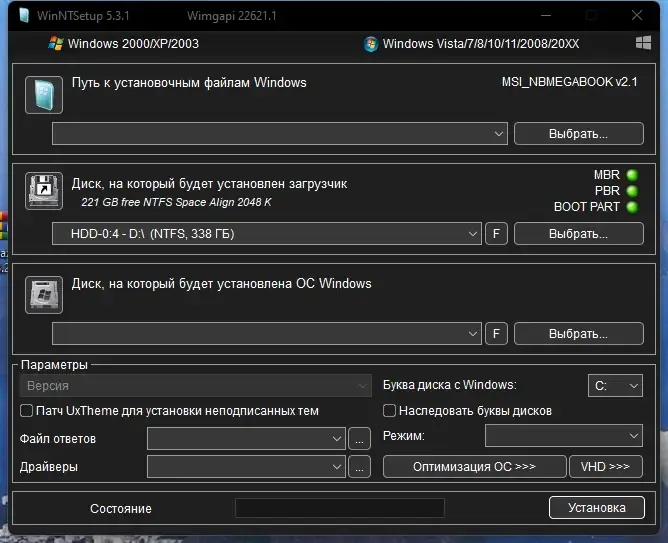
Task: Open the Windows installation files path dropdown
Action: pos(280,134)
